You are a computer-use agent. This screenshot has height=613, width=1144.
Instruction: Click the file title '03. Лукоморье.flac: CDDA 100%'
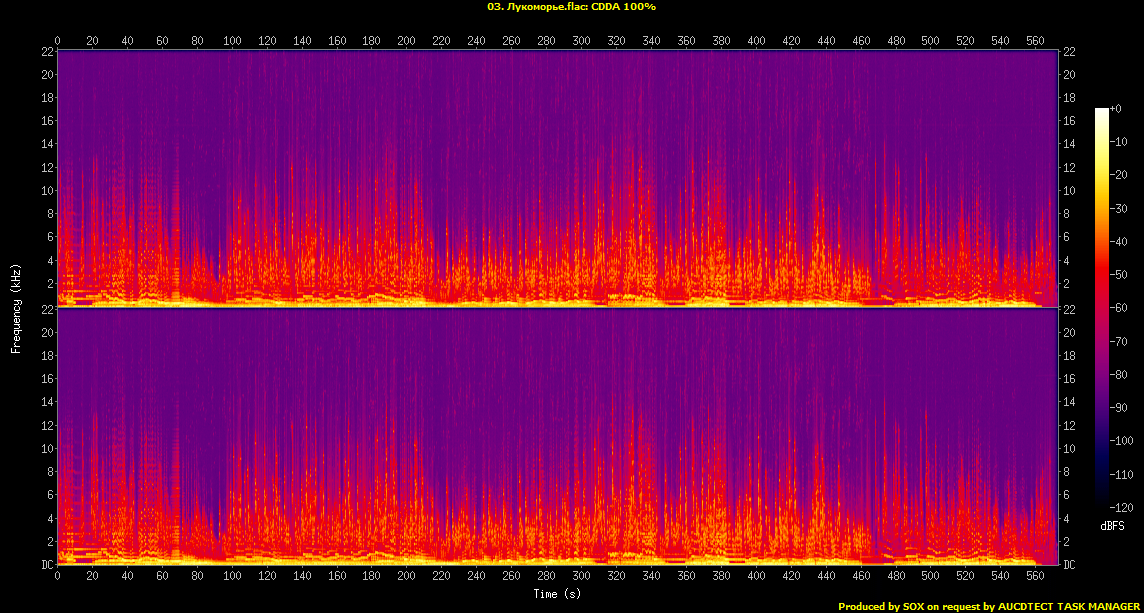tap(571, 7)
